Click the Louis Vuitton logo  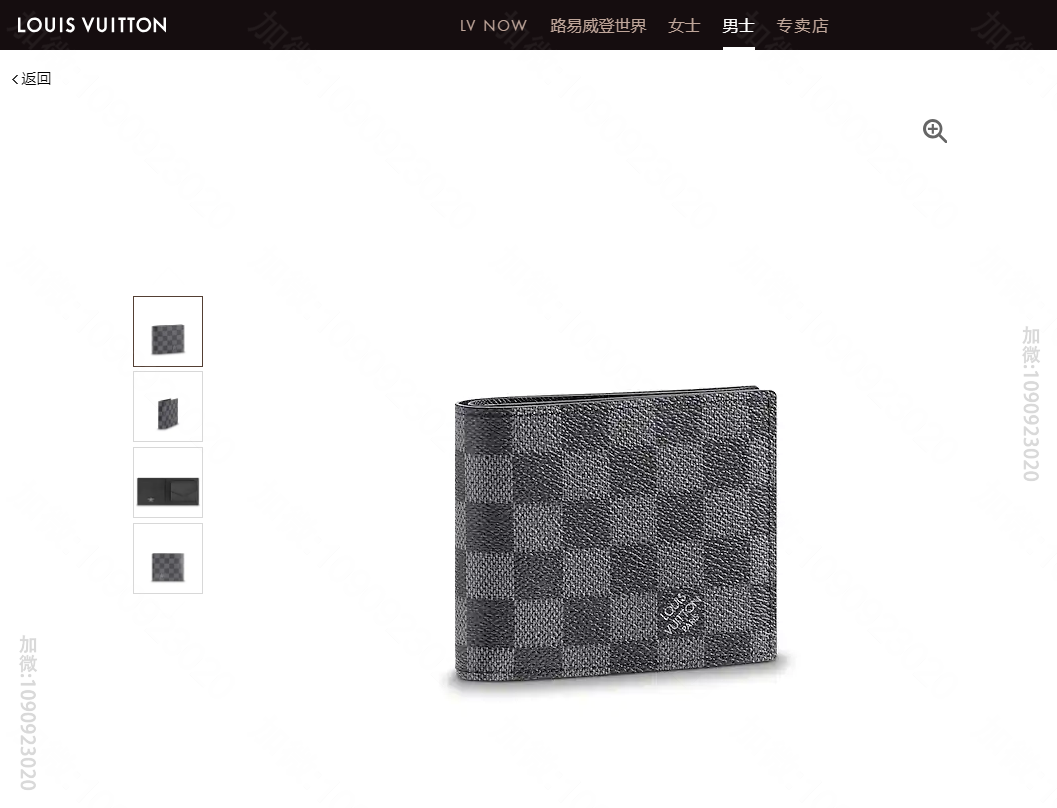point(92,25)
